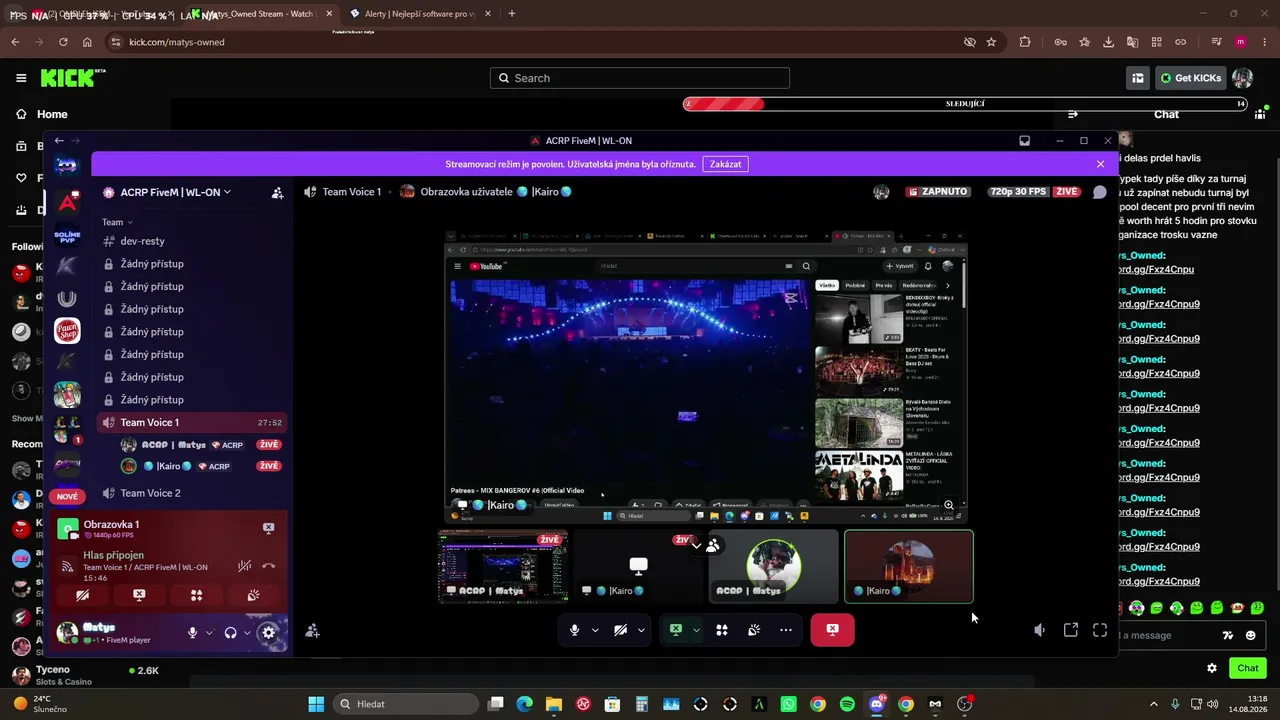This screenshot has height=720, width=1280.
Task: Open input device arrow in the user panel
Action: 209,632
